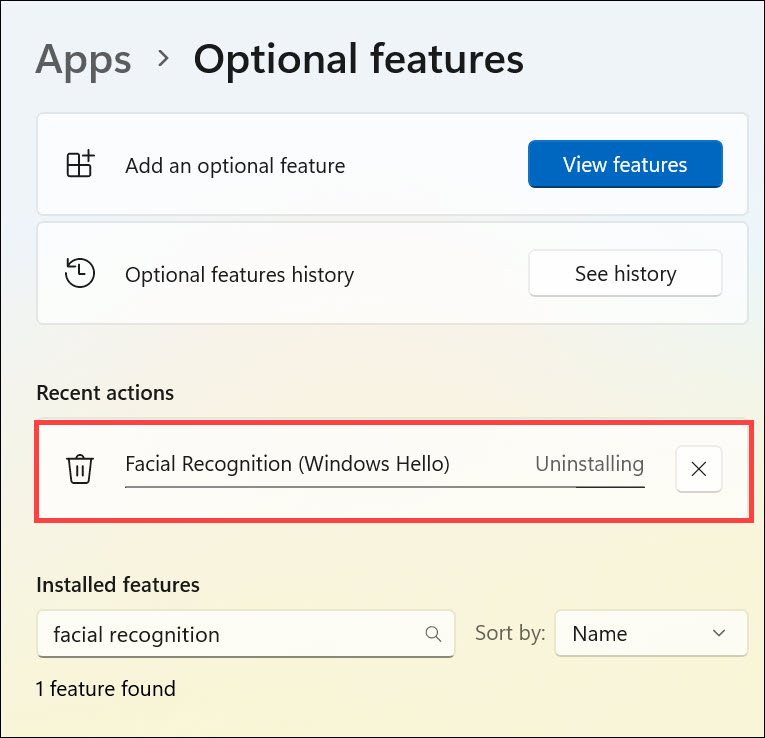Image resolution: width=765 pixels, height=738 pixels.
Task: Click the Optional features history clock icon
Action: pyautogui.click(x=80, y=273)
